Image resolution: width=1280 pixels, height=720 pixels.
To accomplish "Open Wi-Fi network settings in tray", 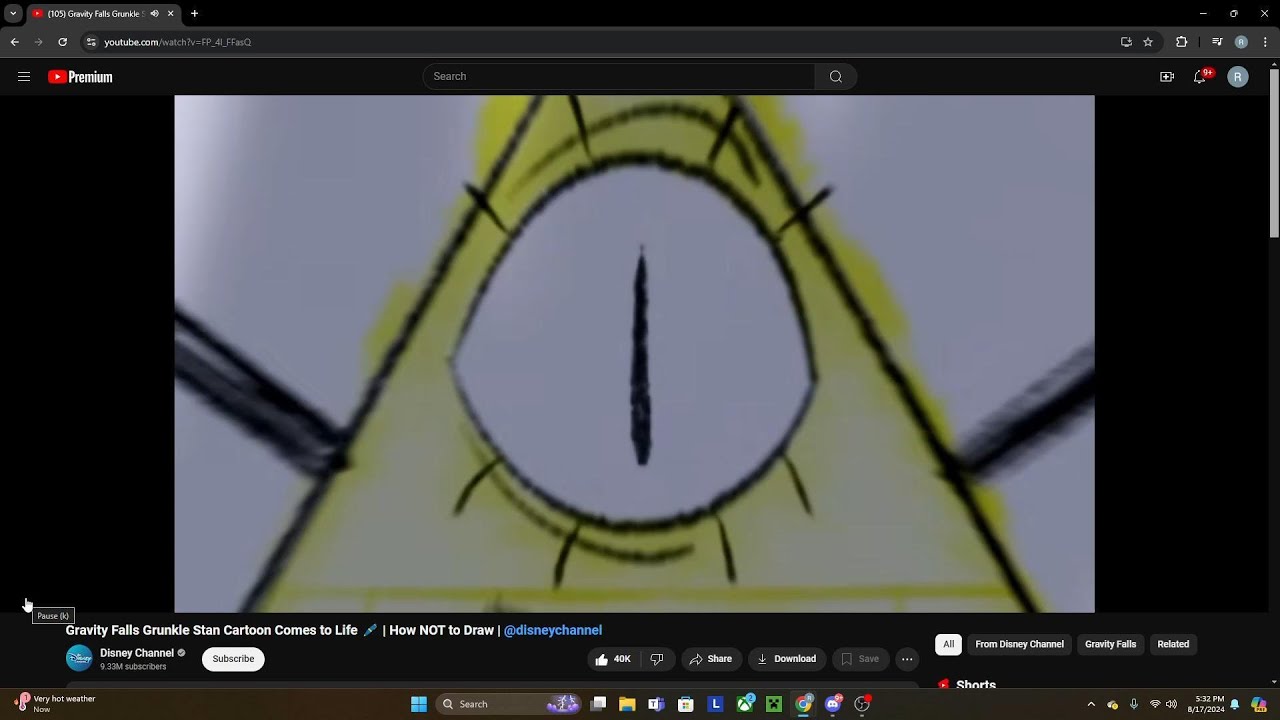I will point(1155,704).
